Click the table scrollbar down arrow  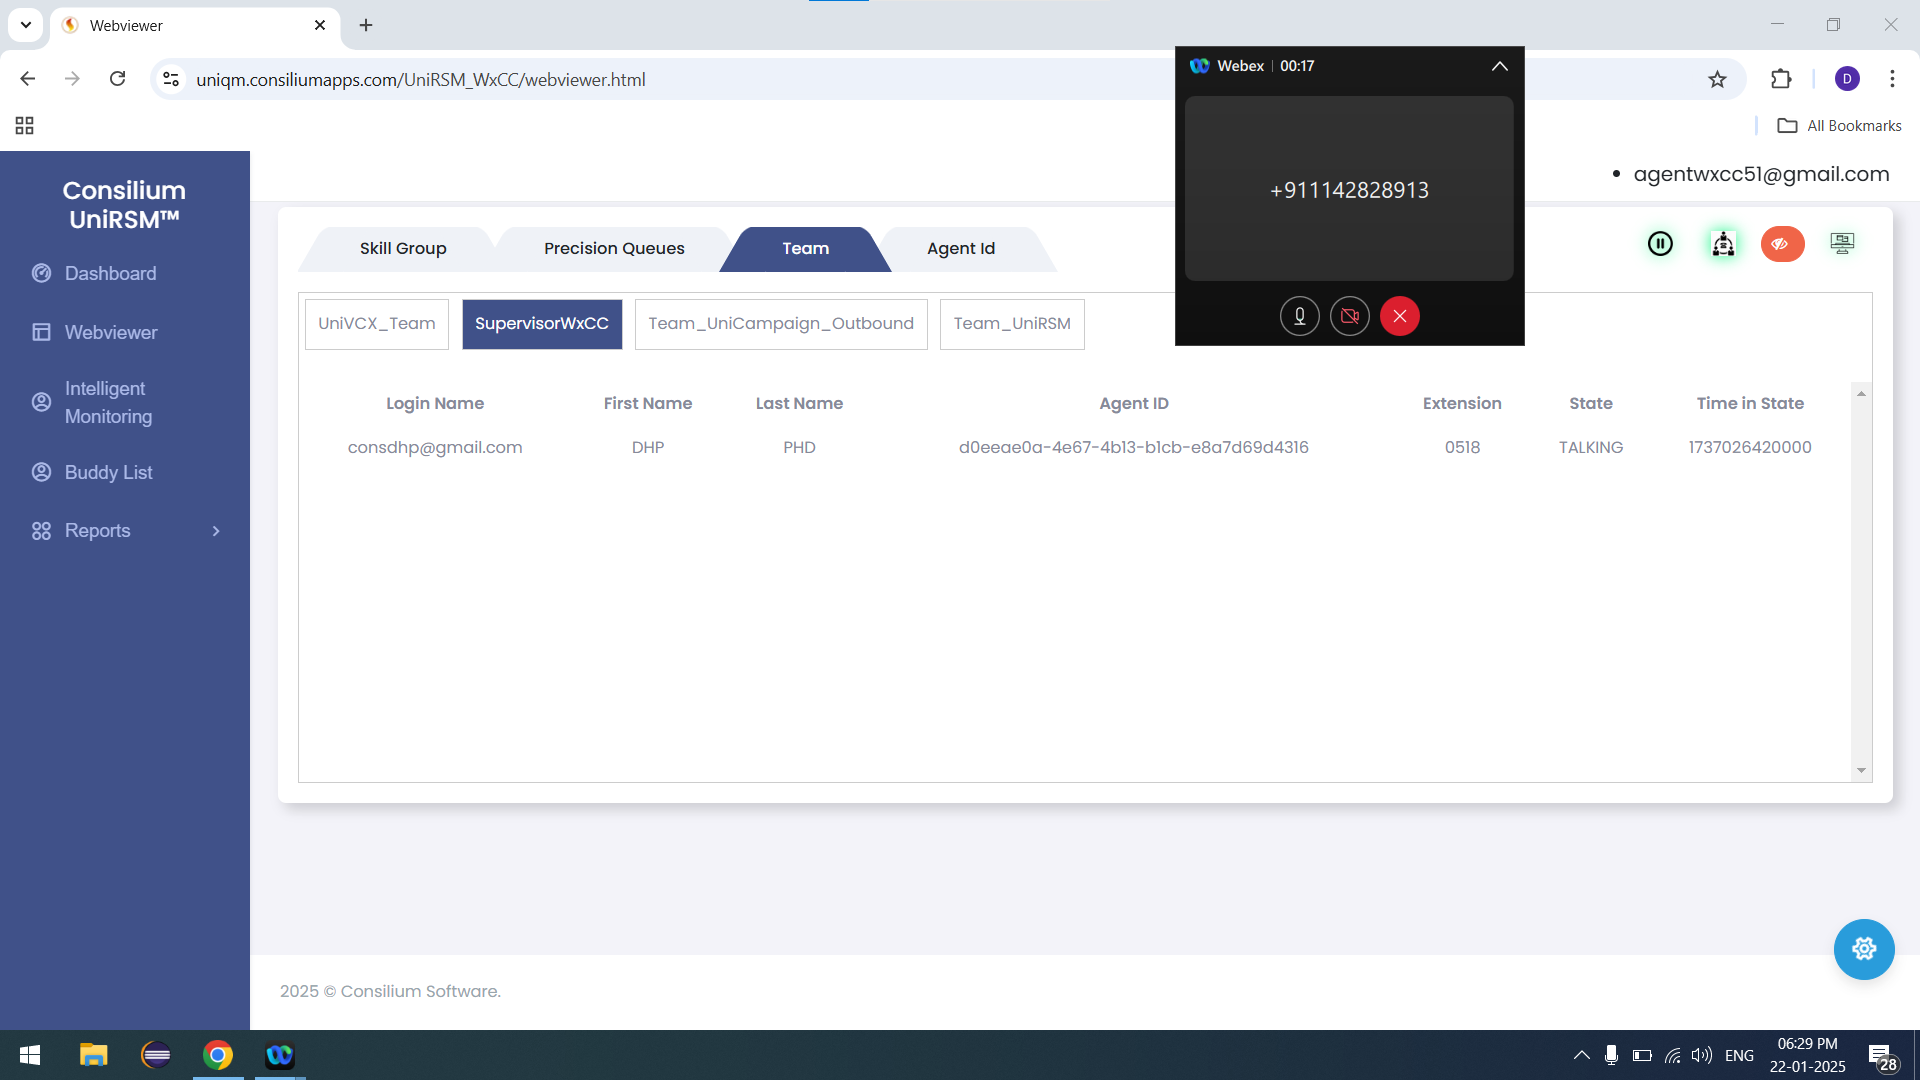[x=1861, y=770]
